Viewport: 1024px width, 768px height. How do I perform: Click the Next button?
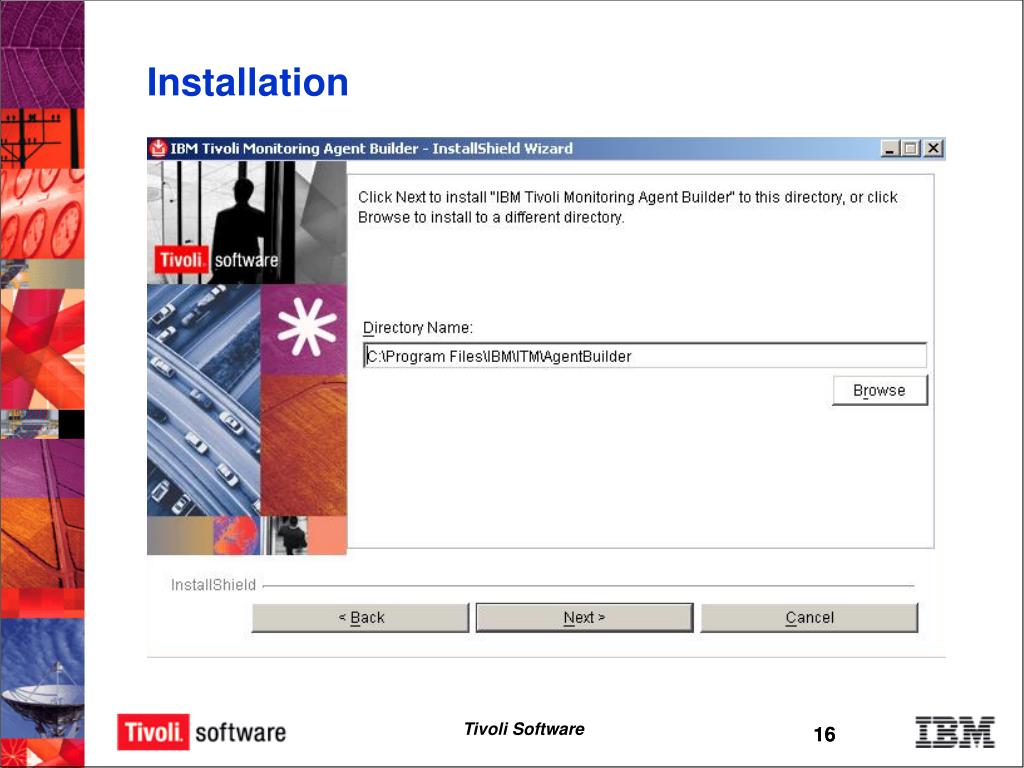tap(584, 617)
